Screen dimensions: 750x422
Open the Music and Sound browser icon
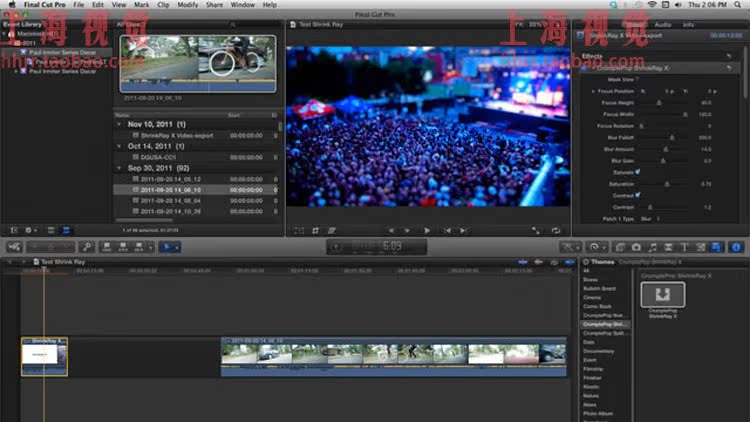(x=652, y=247)
